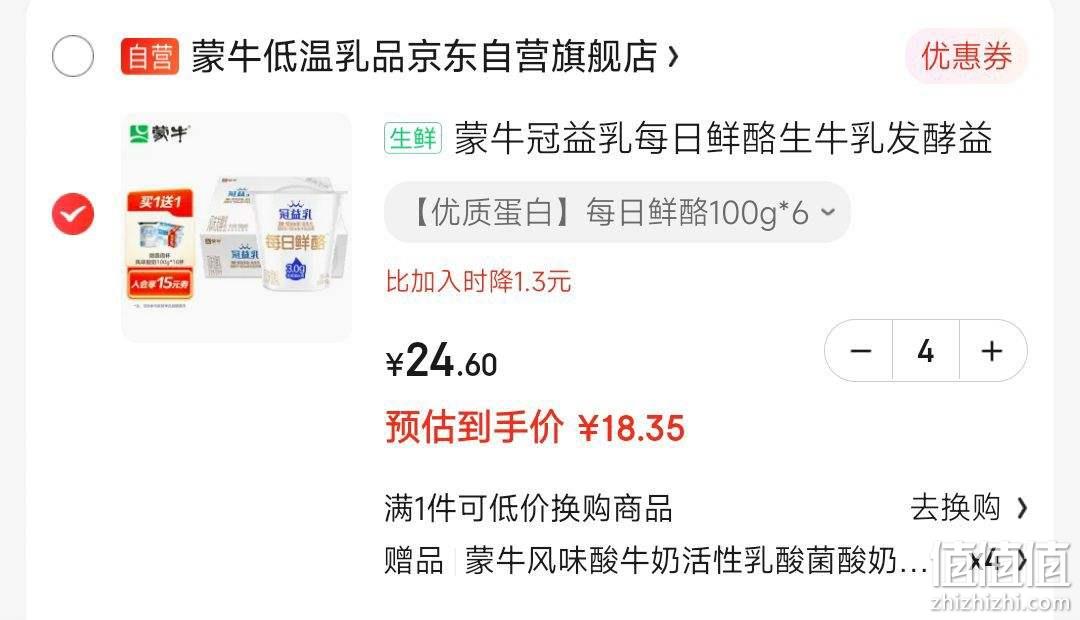Open product title 蒙牛冠益乳每日鲜酪
Image resolution: width=1080 pixels, height=620 pixels.
tap(723, 138)
